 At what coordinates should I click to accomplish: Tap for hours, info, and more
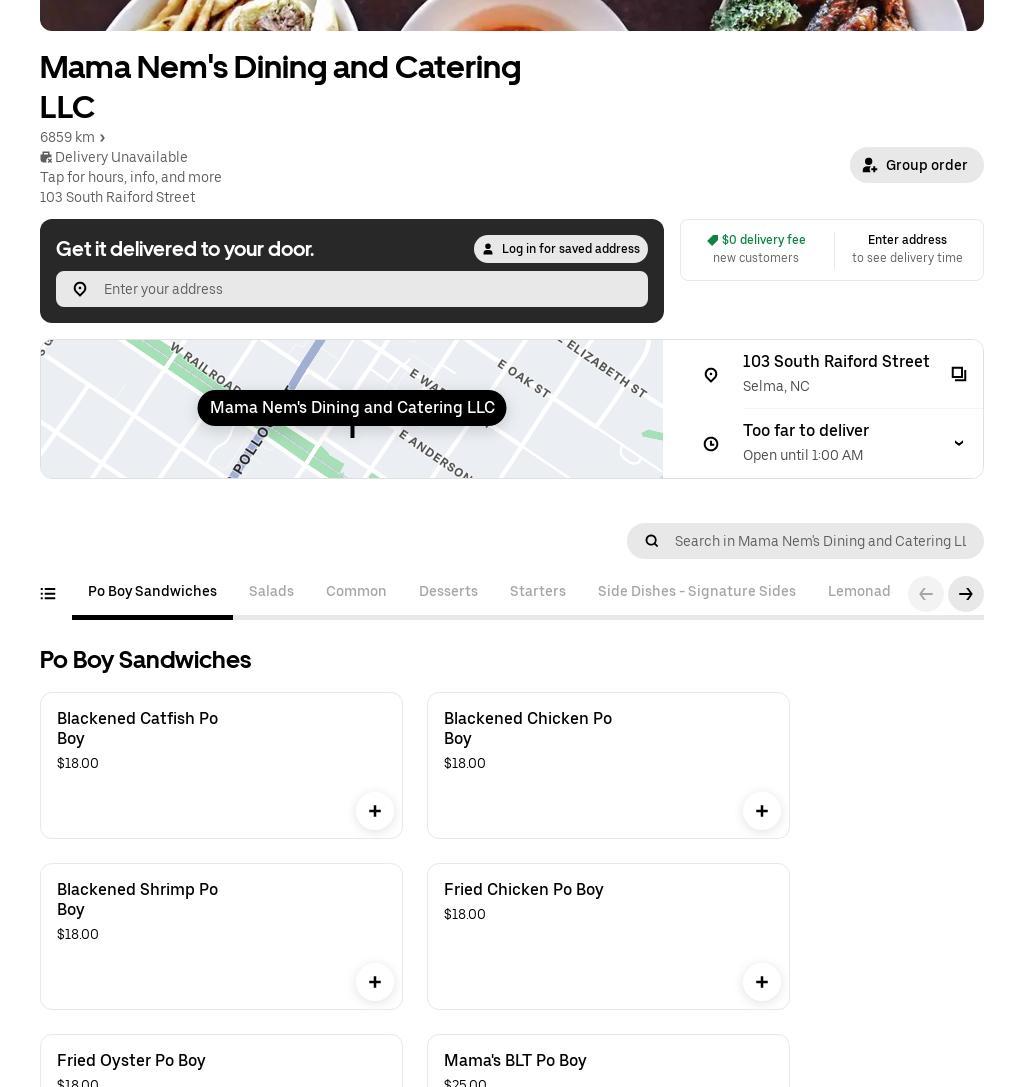(131, 177)
